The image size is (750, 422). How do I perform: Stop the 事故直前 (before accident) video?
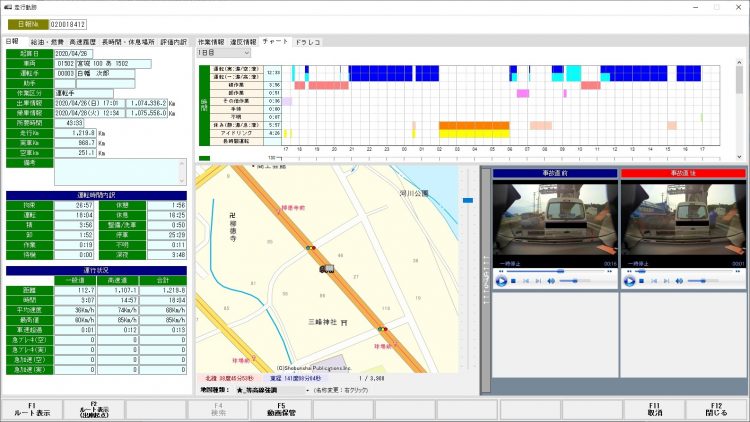click(514, 281)
